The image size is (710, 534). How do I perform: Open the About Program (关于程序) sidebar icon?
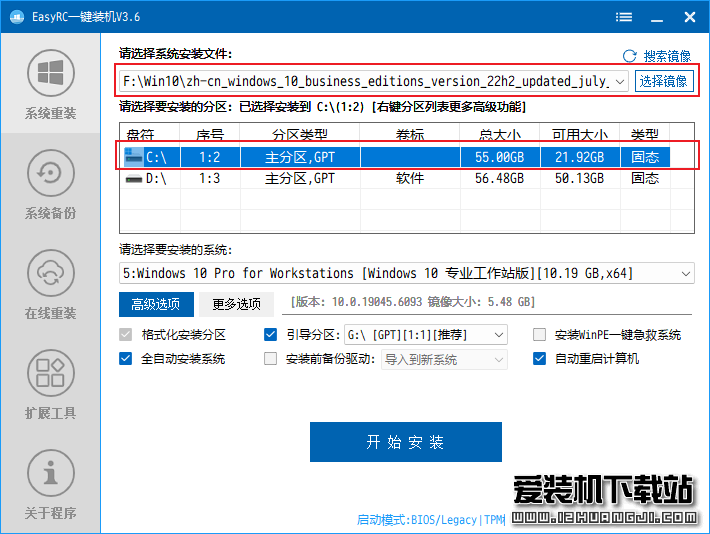[51, 473]
